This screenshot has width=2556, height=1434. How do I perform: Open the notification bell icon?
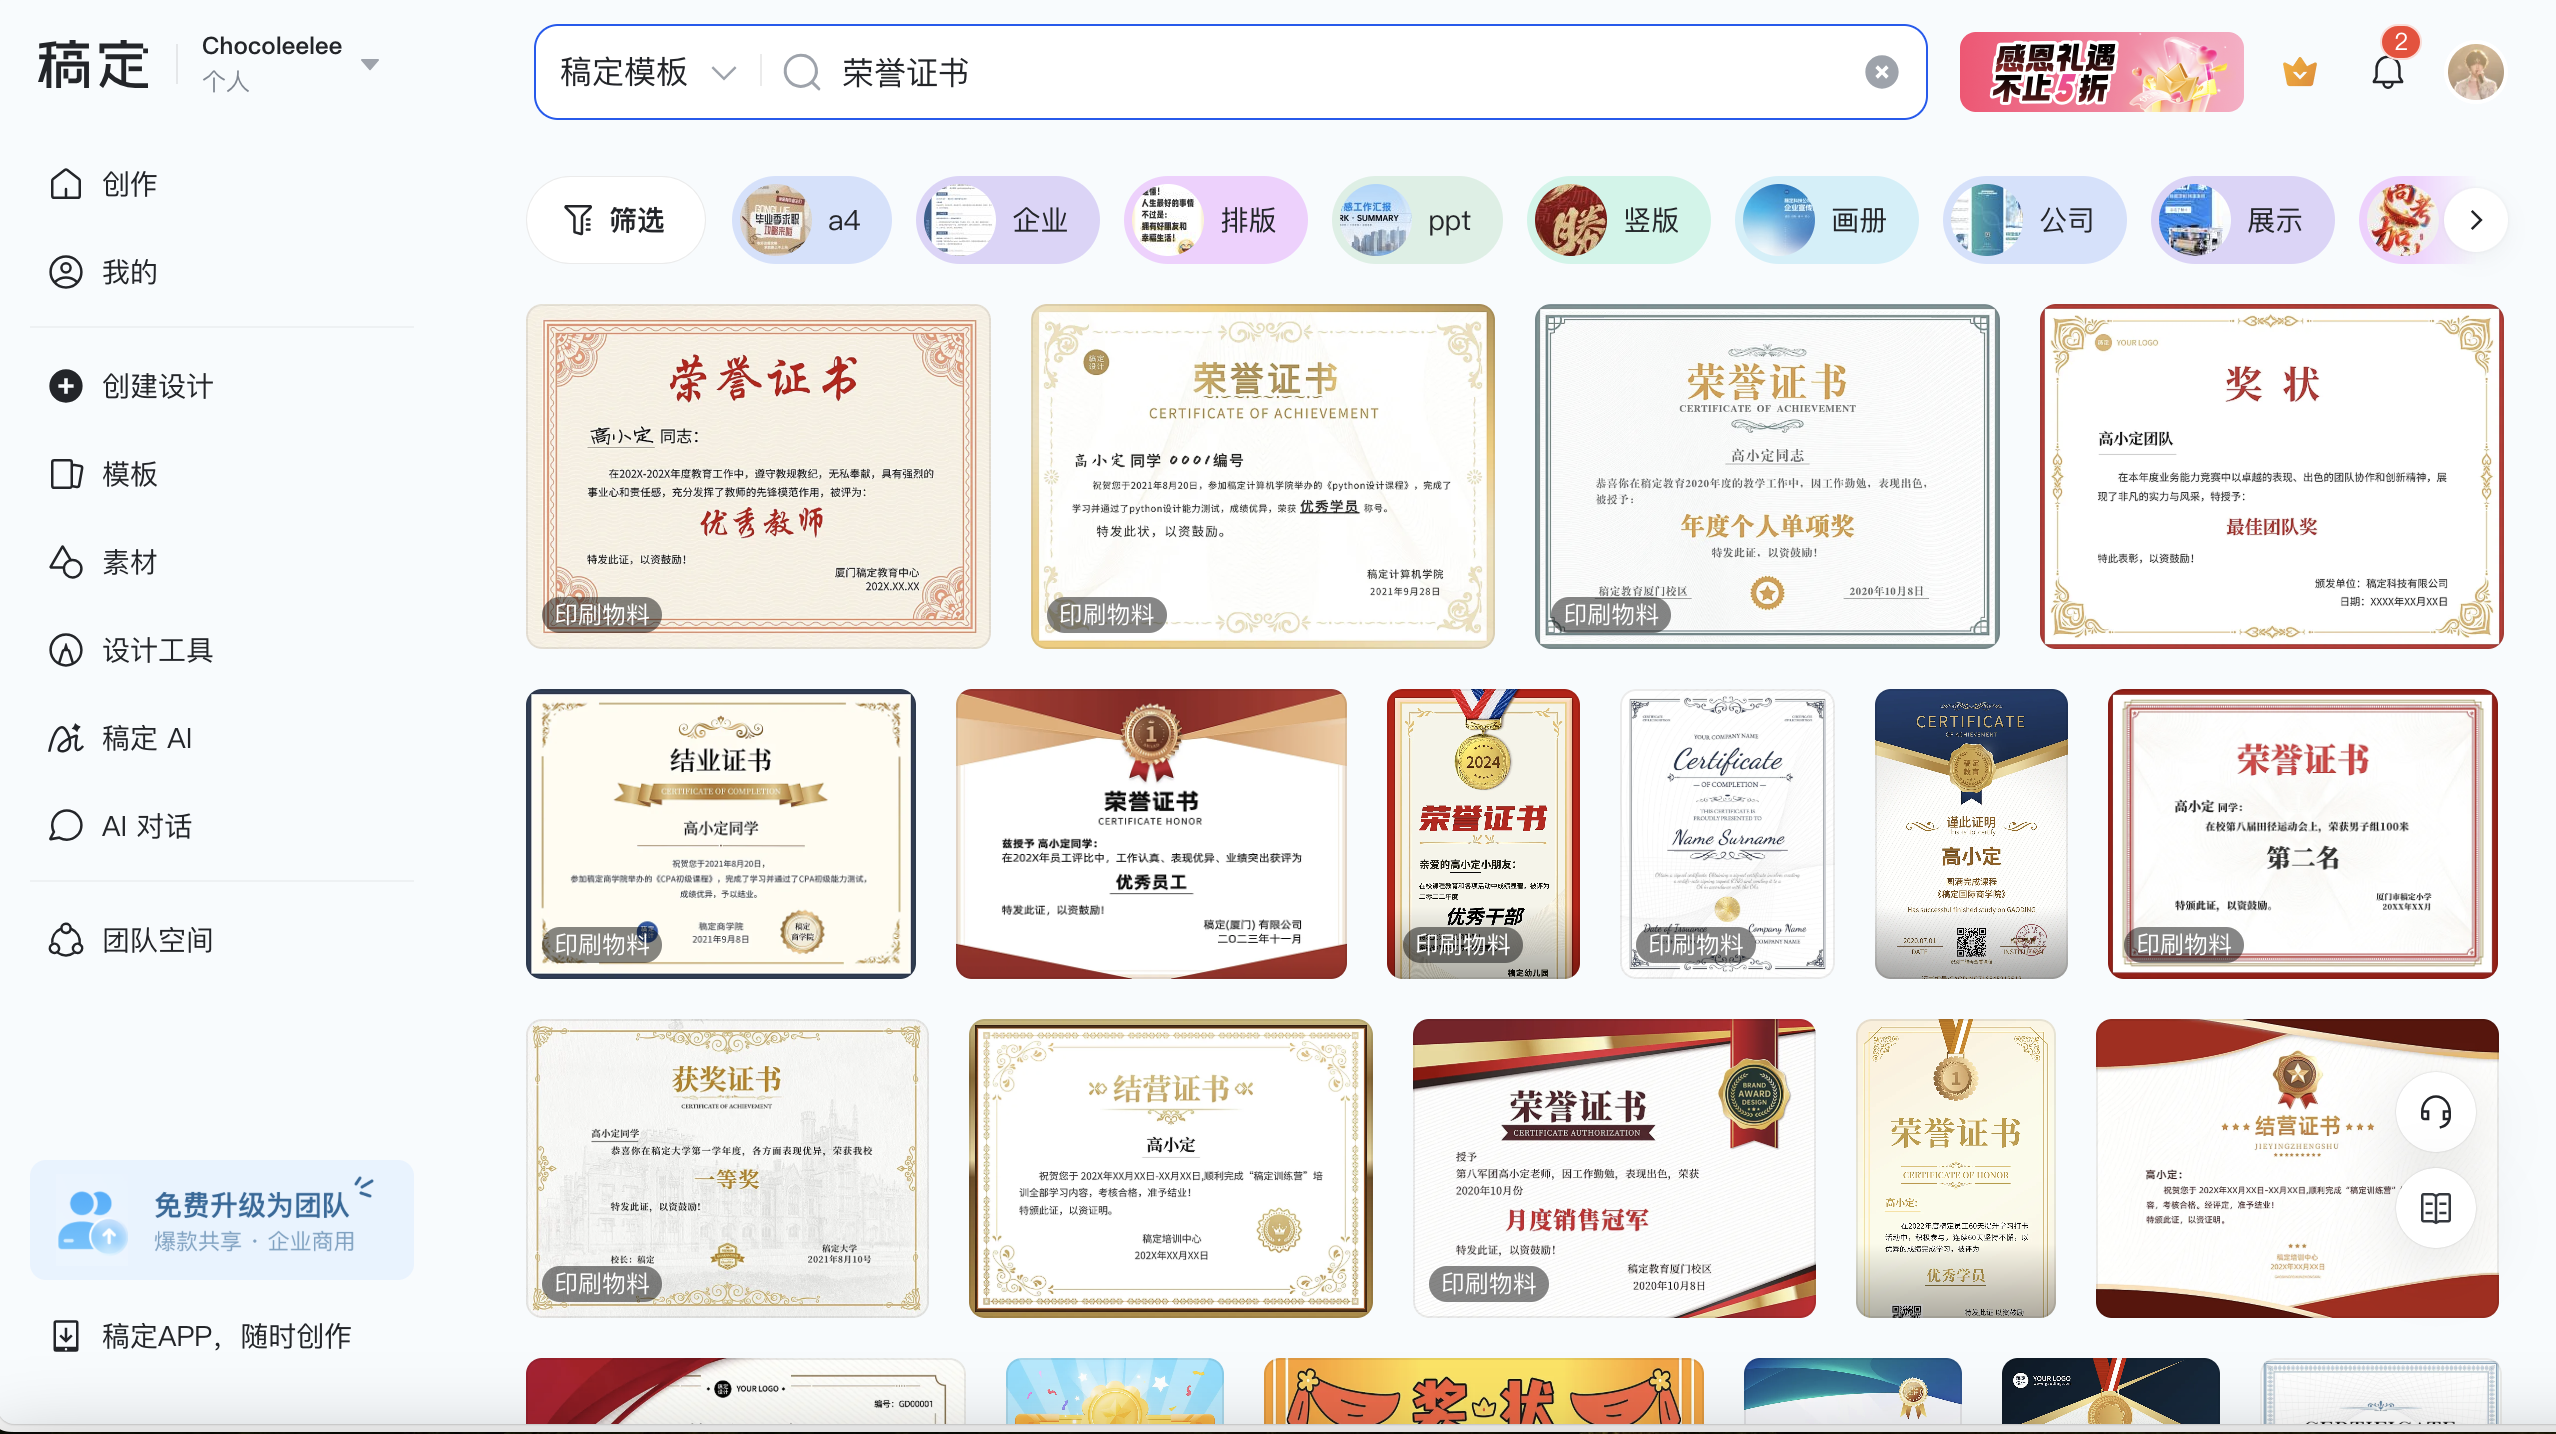(x=2387, y=72)
